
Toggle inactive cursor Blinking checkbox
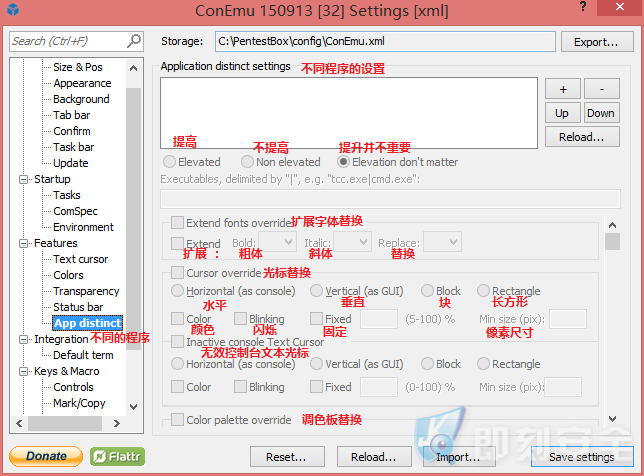[x=240, y=387]
